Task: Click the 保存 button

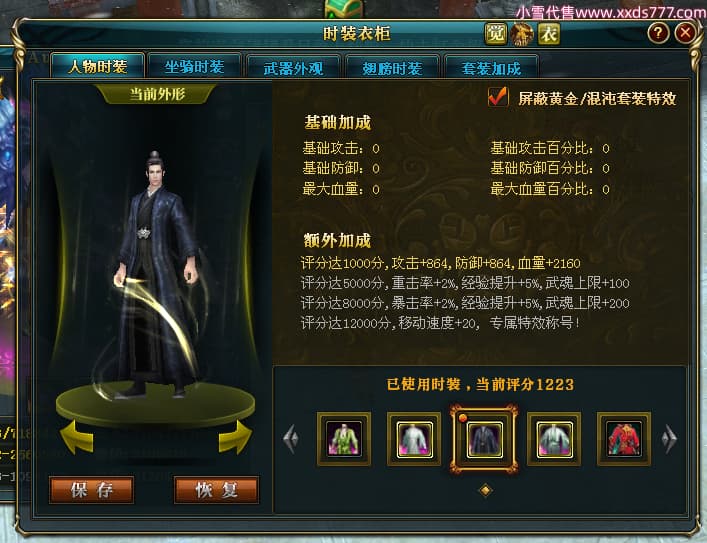Action: 92,490
